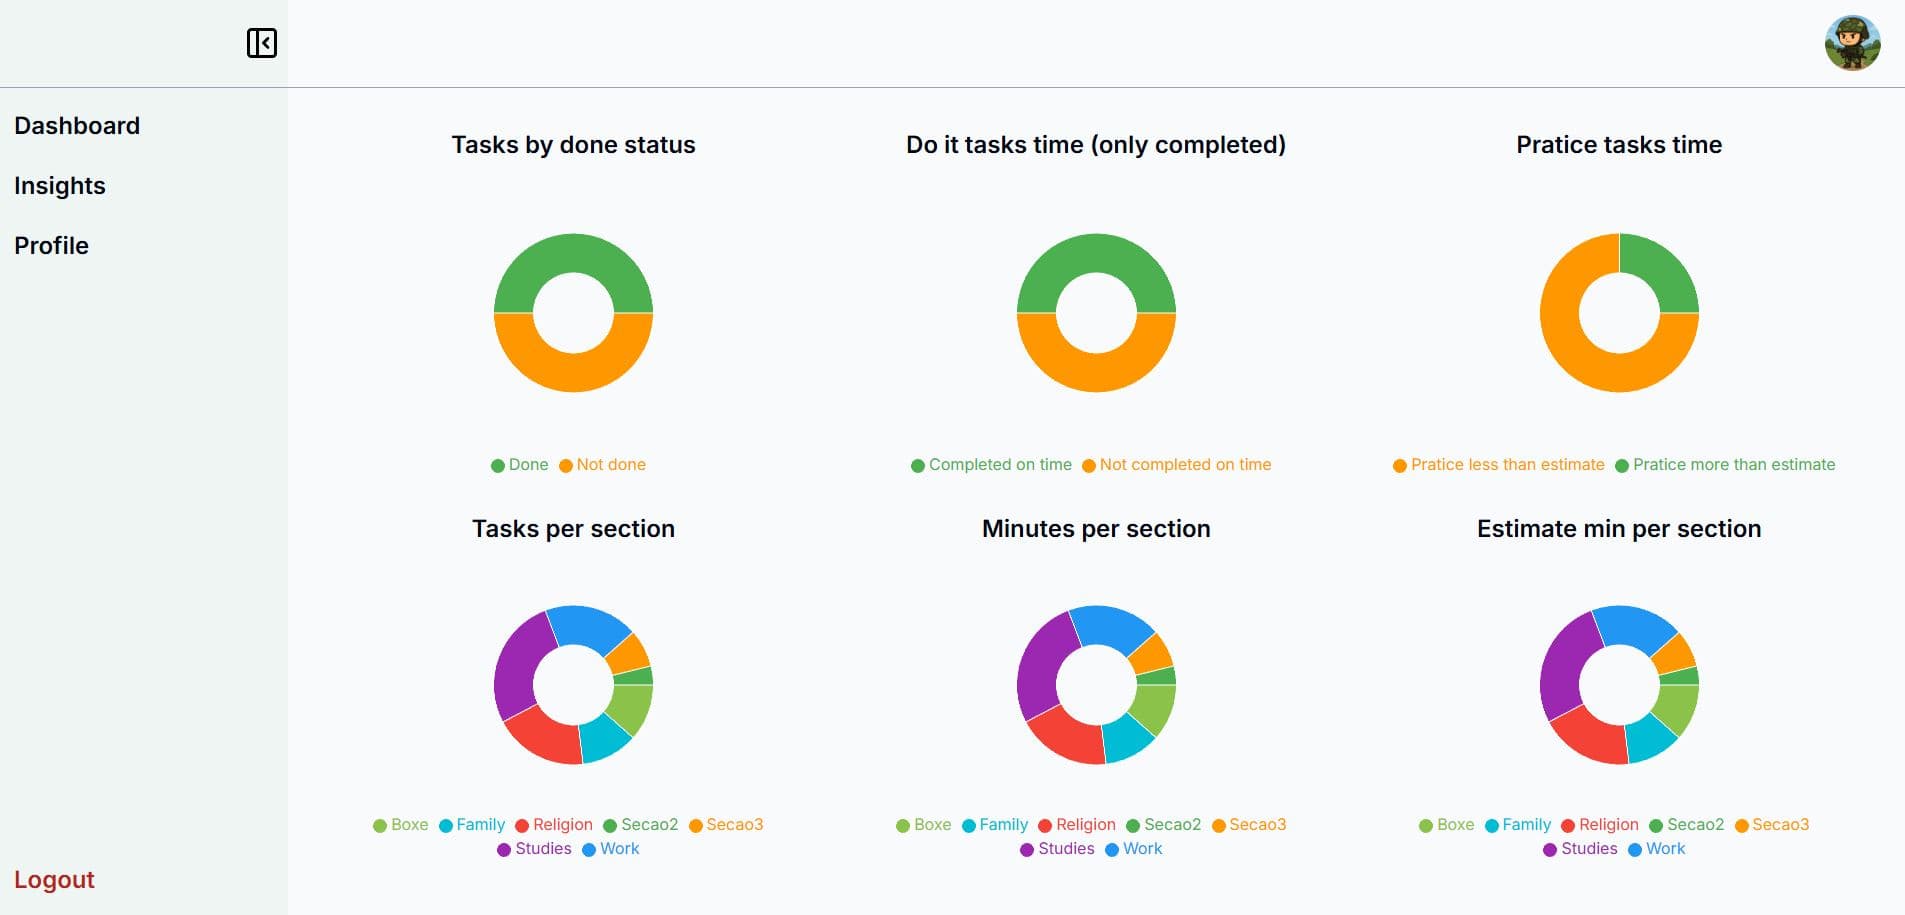Click the green Done segment of first donut
This screenshot has height=915, width=1905.
tap(573, 253)
